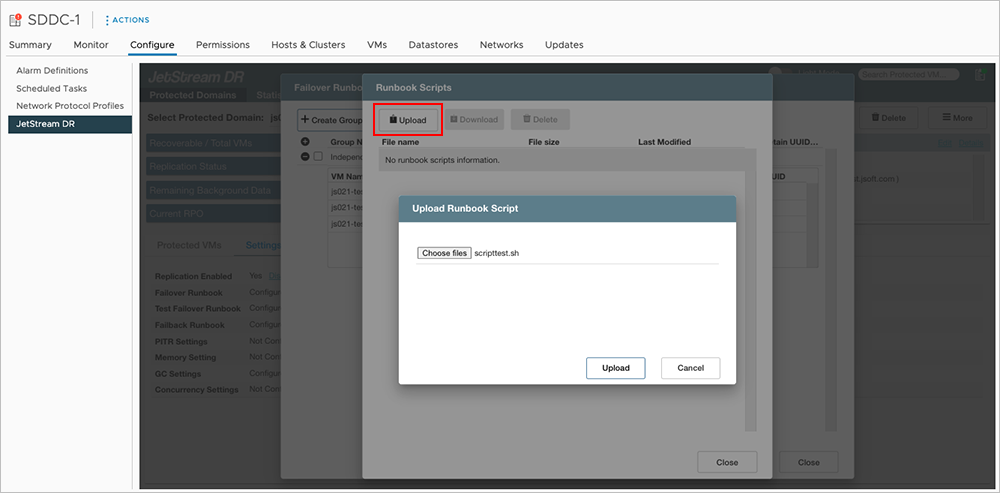Open Scheduled Tasks in the sidebar
Viewport: 1000px width, 493px height.
click(x=52, y=89)
